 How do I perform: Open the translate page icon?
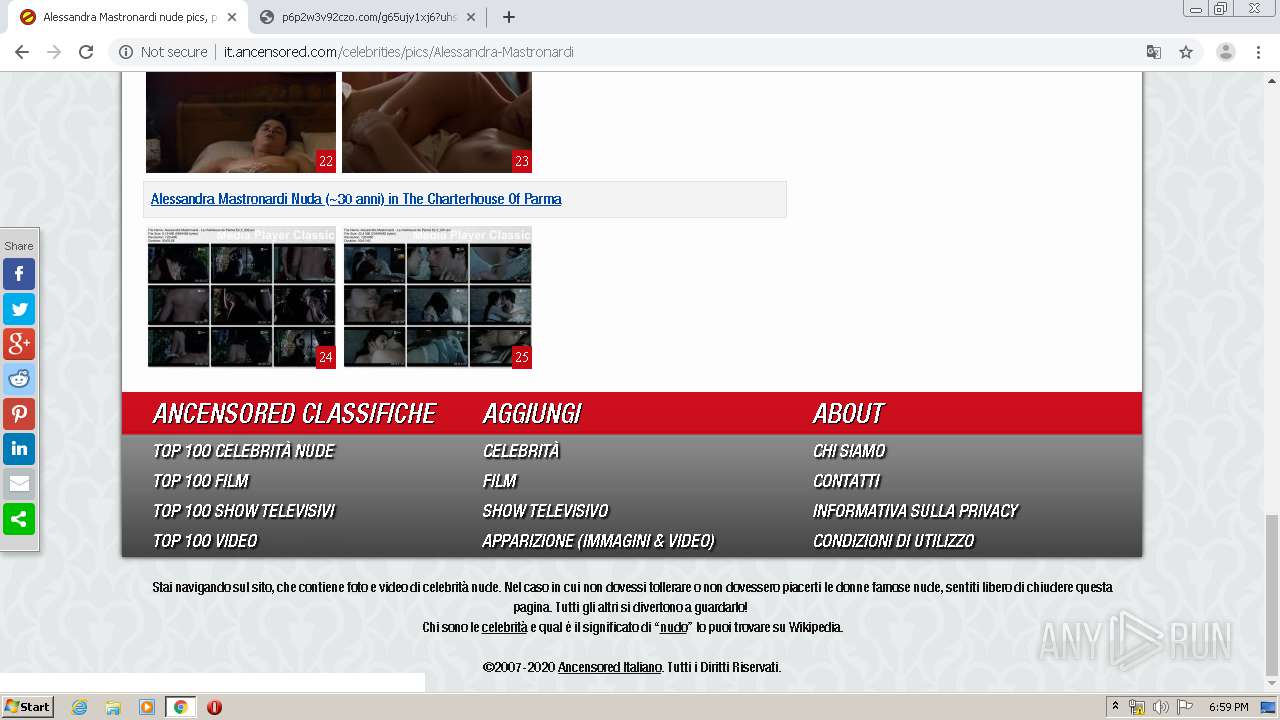[1153, 52]
